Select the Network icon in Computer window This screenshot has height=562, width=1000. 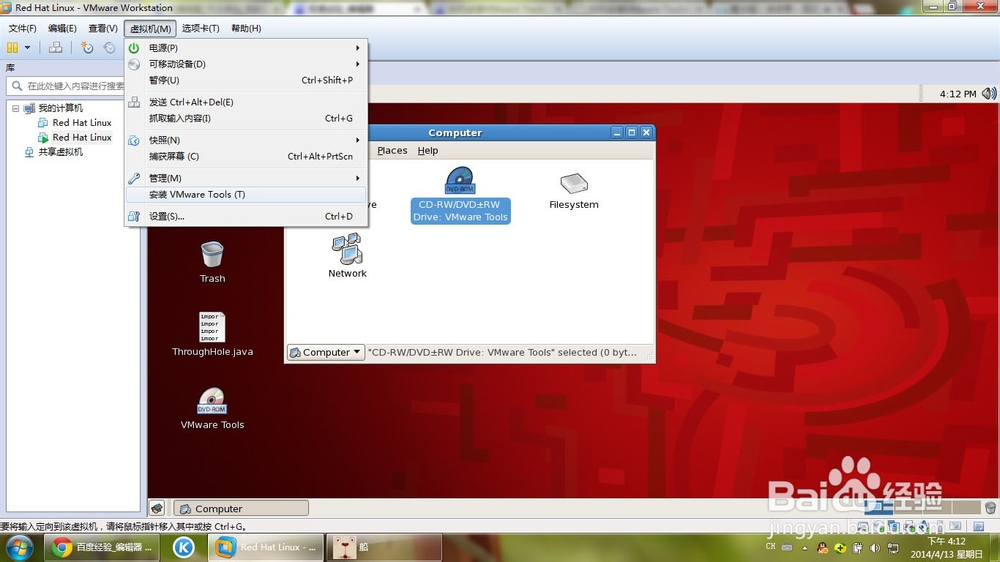348,255
